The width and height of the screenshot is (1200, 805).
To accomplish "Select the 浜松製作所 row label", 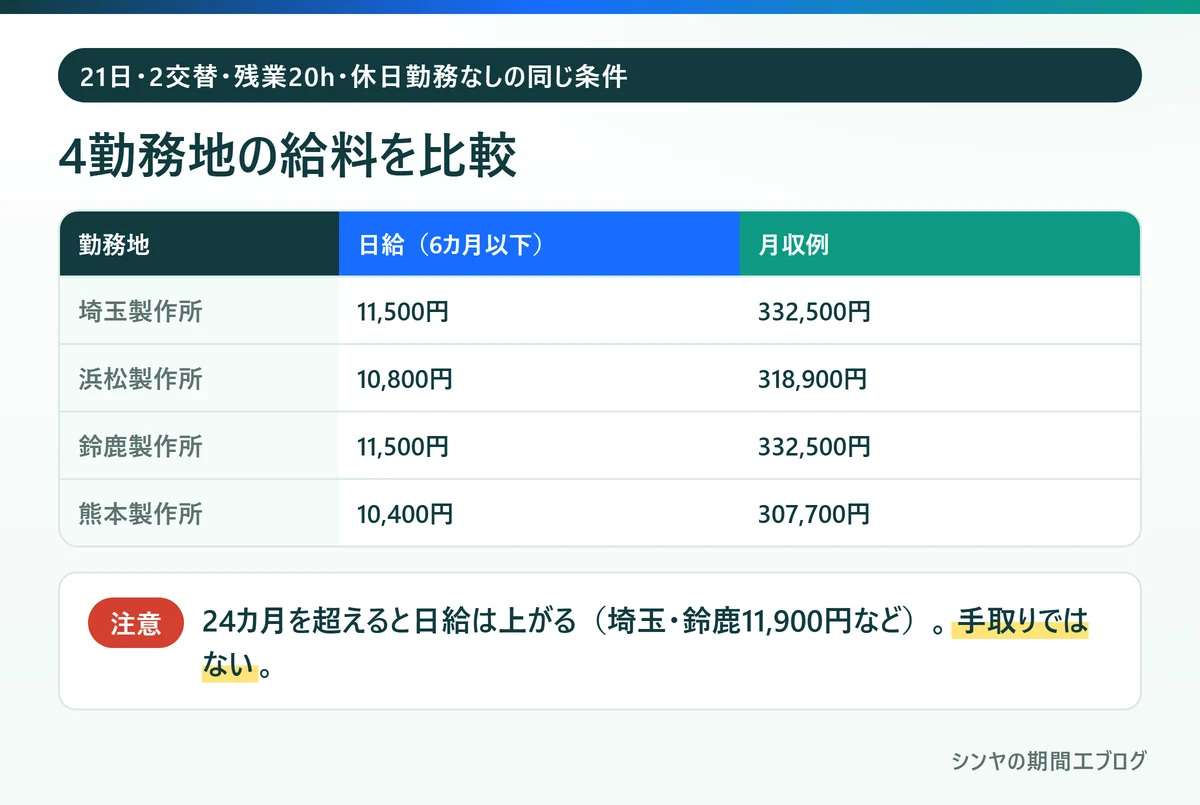I will (x=141, y=379).
